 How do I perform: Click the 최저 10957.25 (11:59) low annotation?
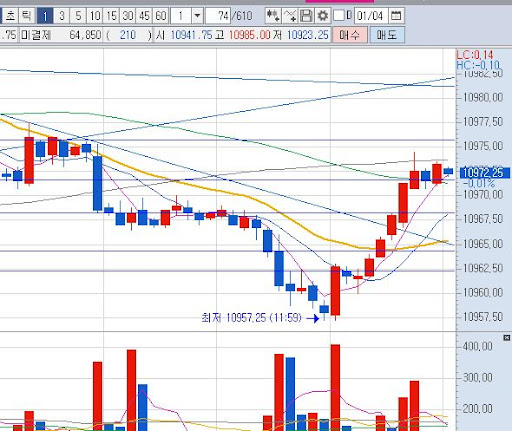tap(252, 318)
